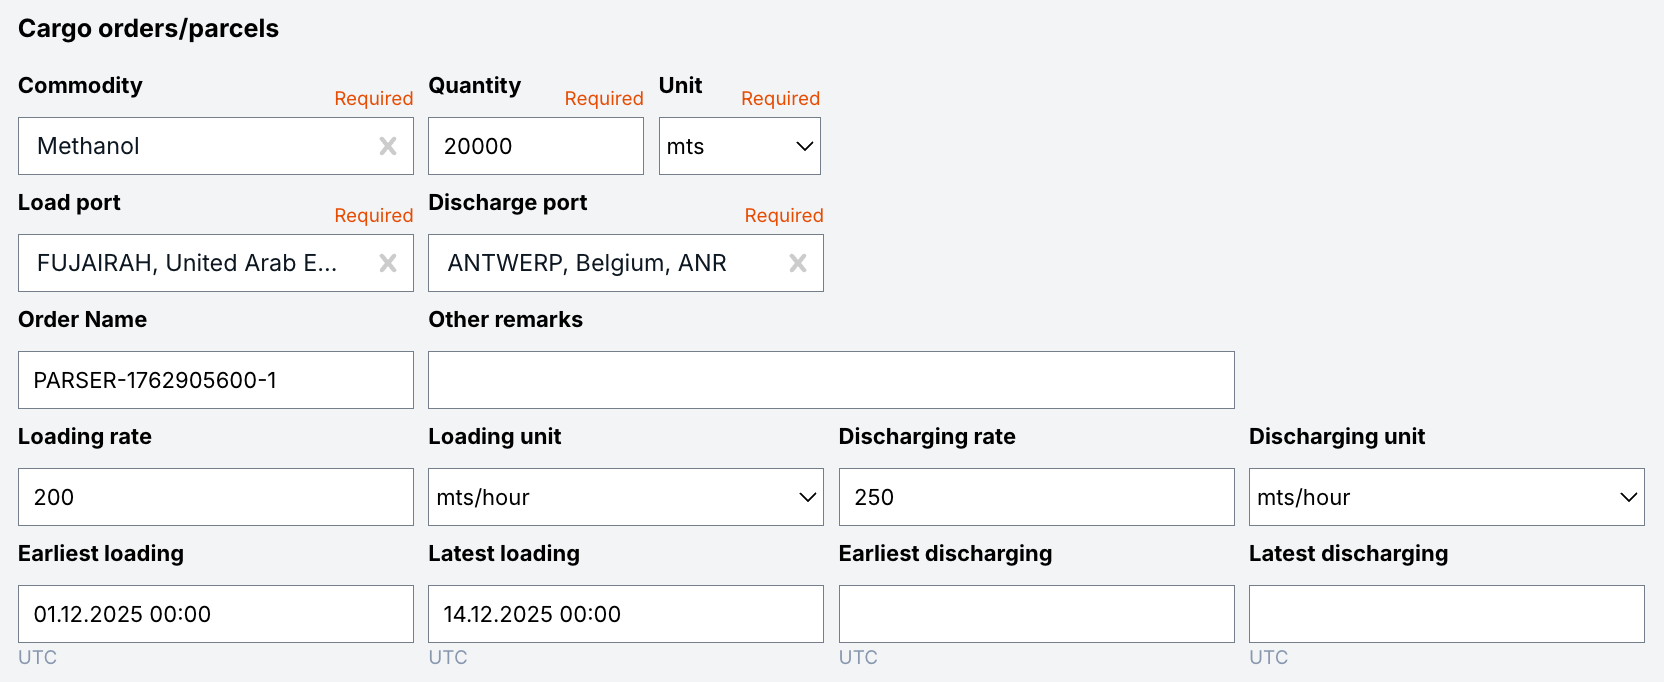
Task: Click the Earliest loading date field
Action: [215, 614]
